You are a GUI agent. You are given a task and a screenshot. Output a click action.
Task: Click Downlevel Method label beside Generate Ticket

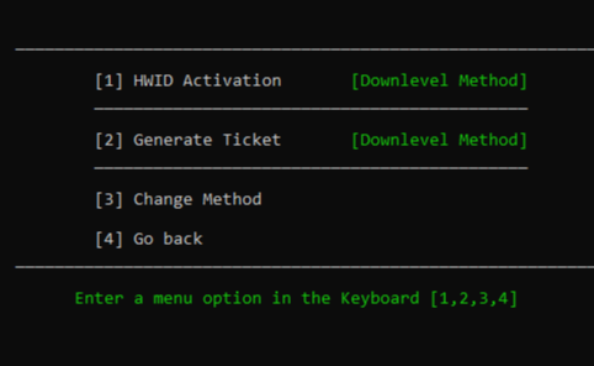tap(439, 140)
